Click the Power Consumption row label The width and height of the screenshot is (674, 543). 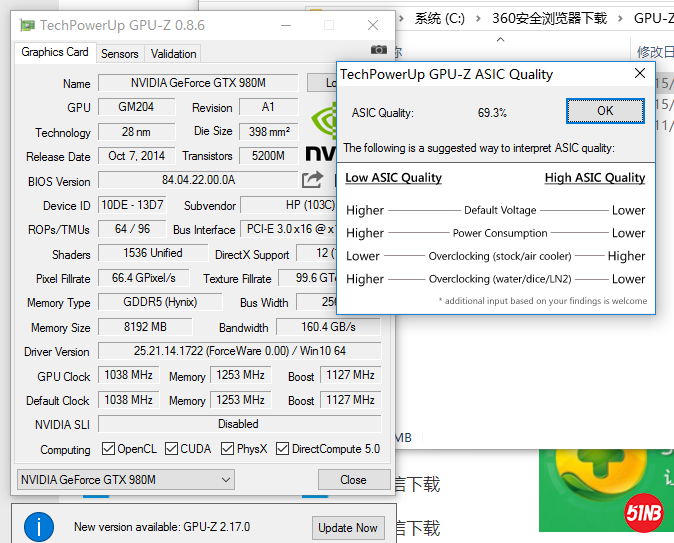(500, 233)
